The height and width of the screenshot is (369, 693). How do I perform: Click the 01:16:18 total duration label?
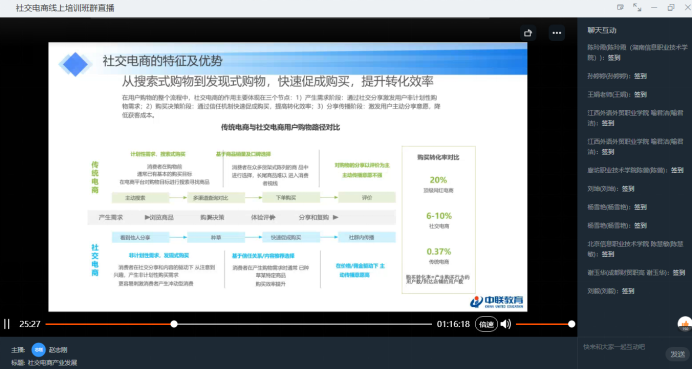point(453,324)
